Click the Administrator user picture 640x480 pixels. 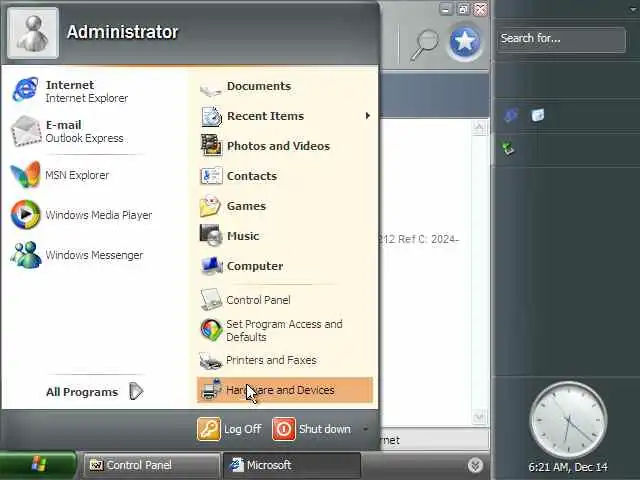[33, 33]
